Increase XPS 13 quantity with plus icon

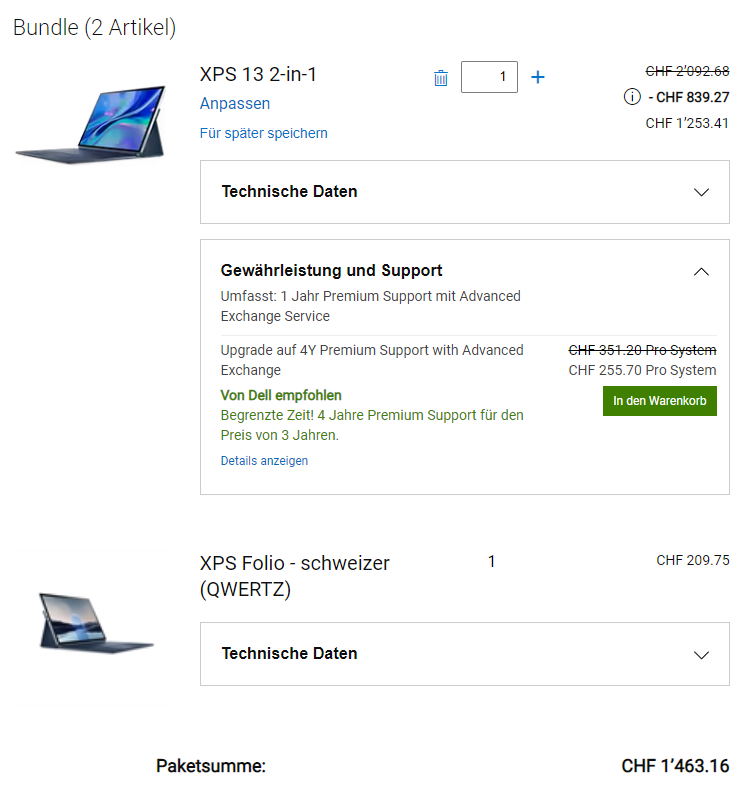click(538, 77)
